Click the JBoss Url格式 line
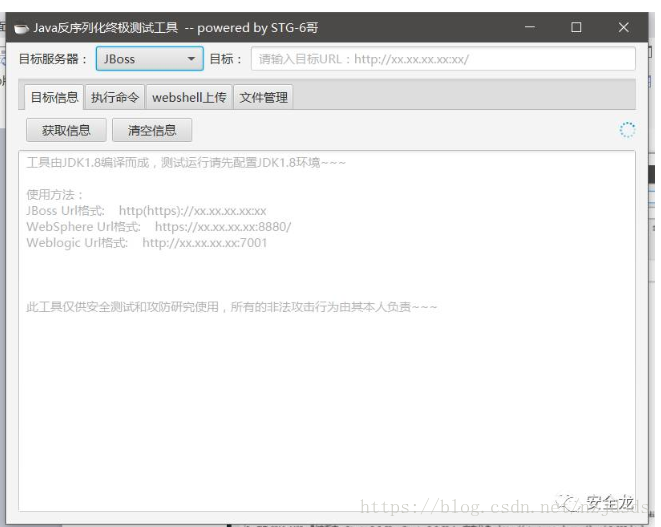This screenshot has width=661, height=527. pos(146,210)
